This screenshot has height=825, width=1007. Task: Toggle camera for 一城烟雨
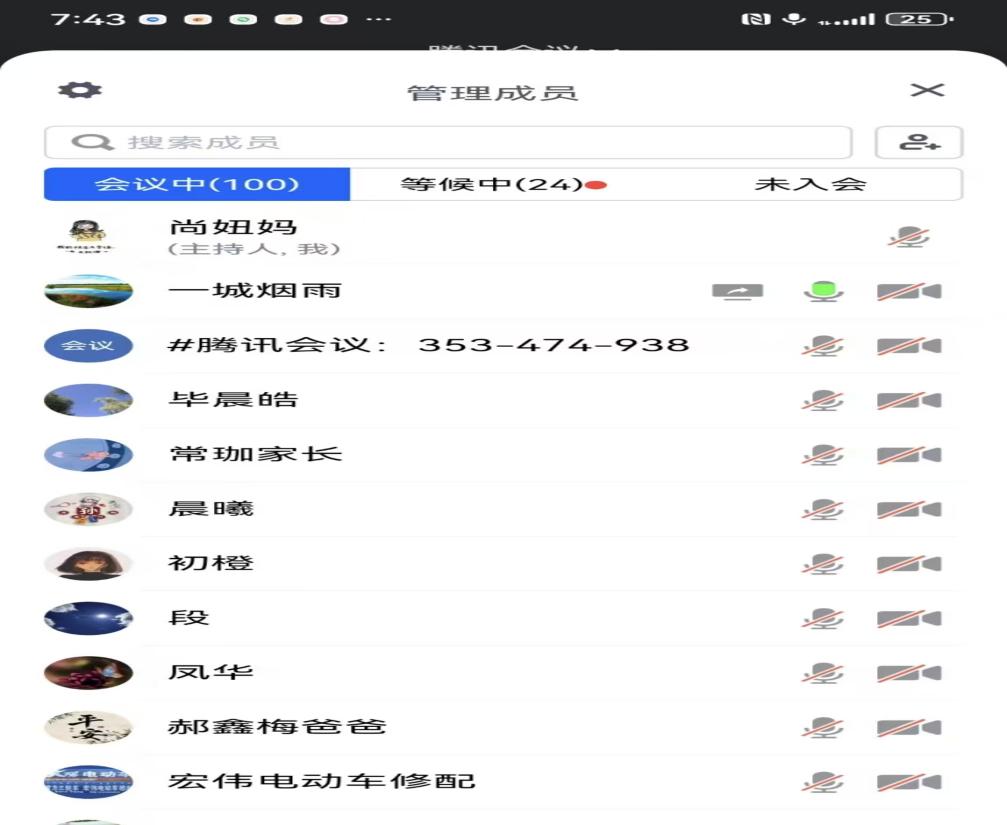[909, 292]
